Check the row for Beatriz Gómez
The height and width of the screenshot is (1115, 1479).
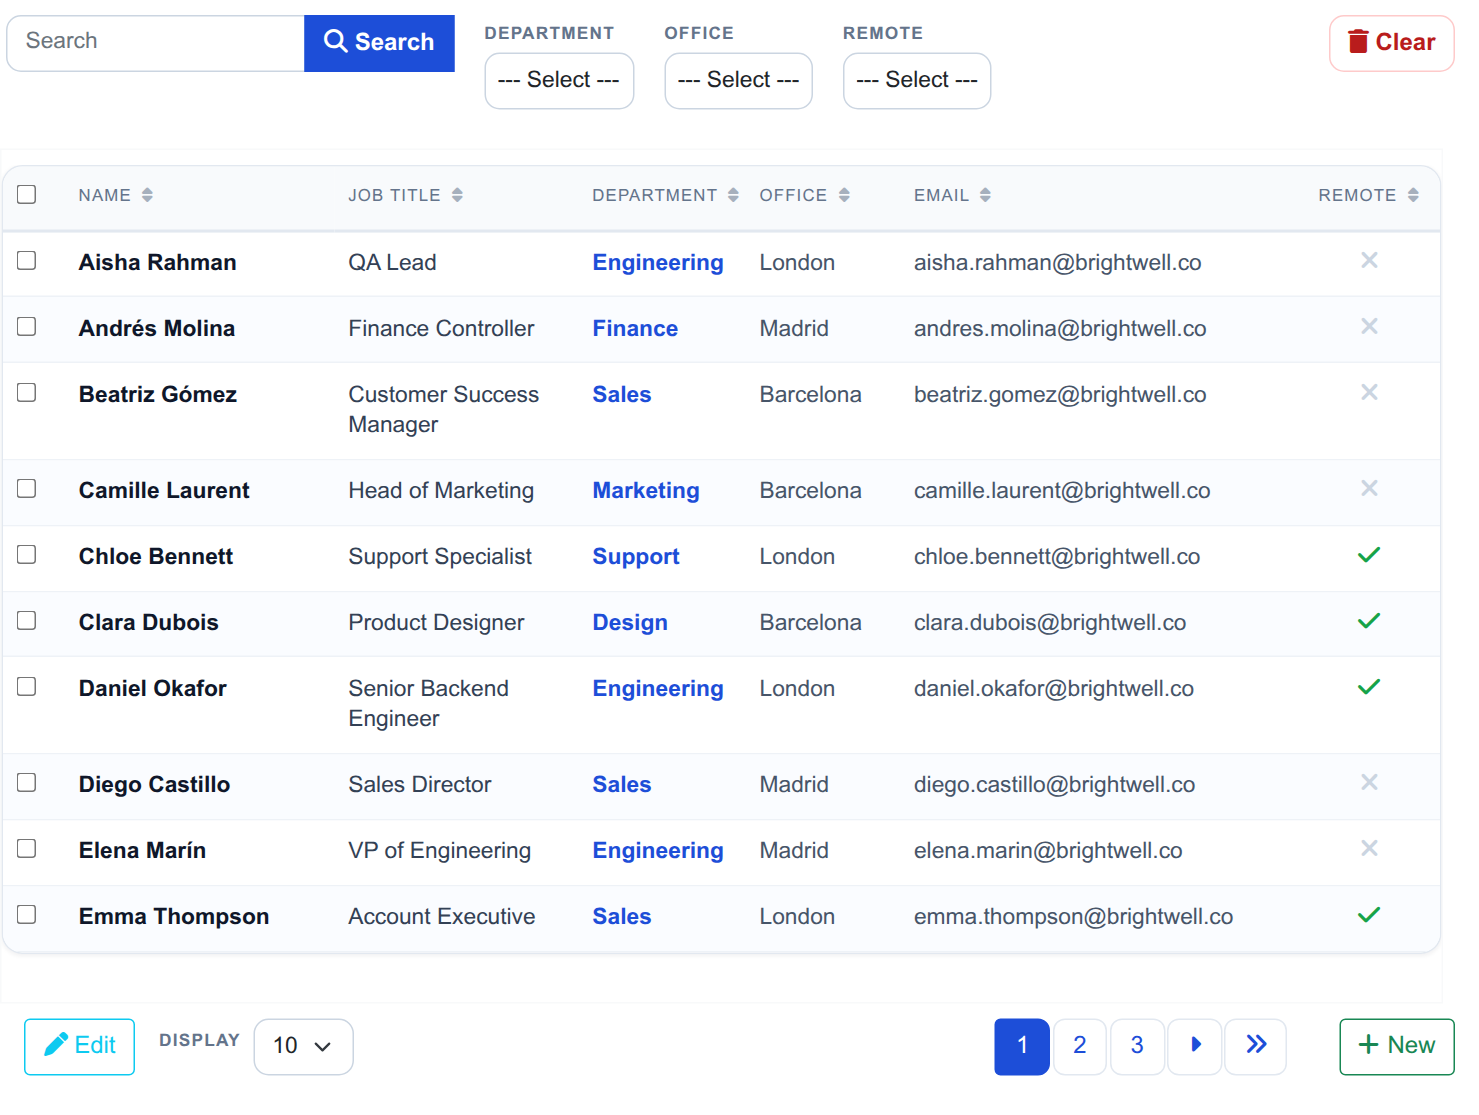[x=27, y=392]
